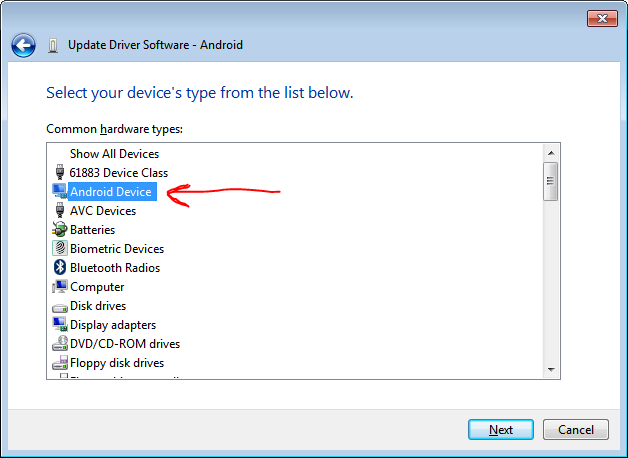Go back using the back arrow
Image resolution: width=628 pixels, height=458 pixels.
coord(24,45)
